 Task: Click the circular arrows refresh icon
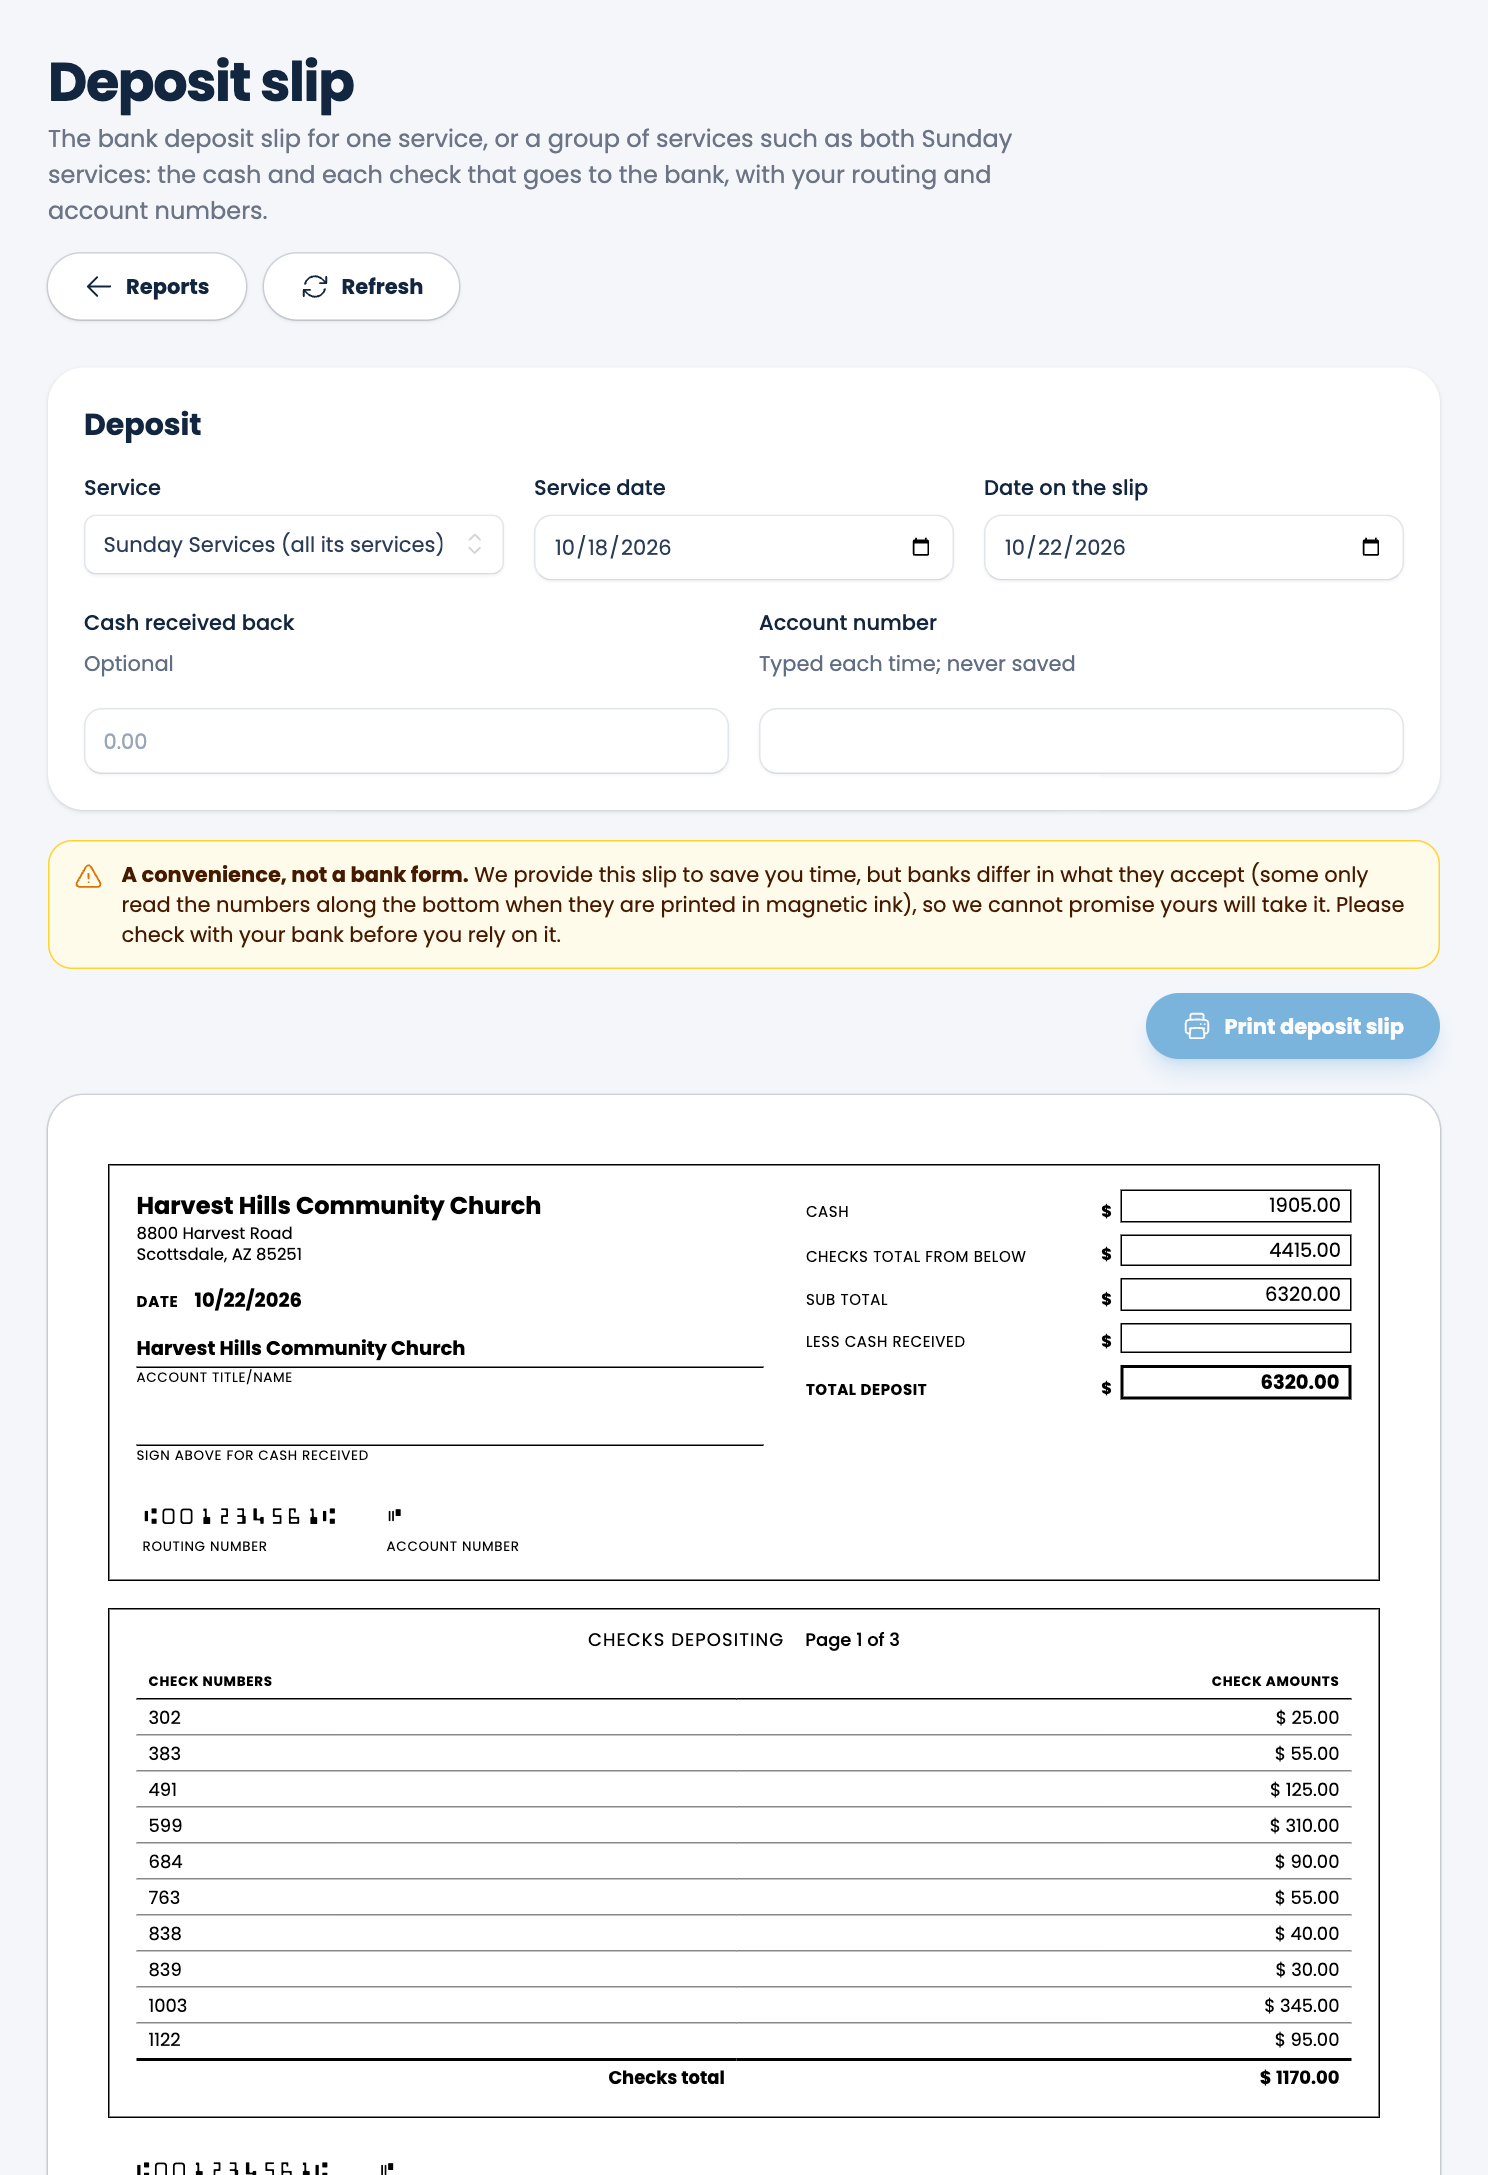click(x=315, y=287)
